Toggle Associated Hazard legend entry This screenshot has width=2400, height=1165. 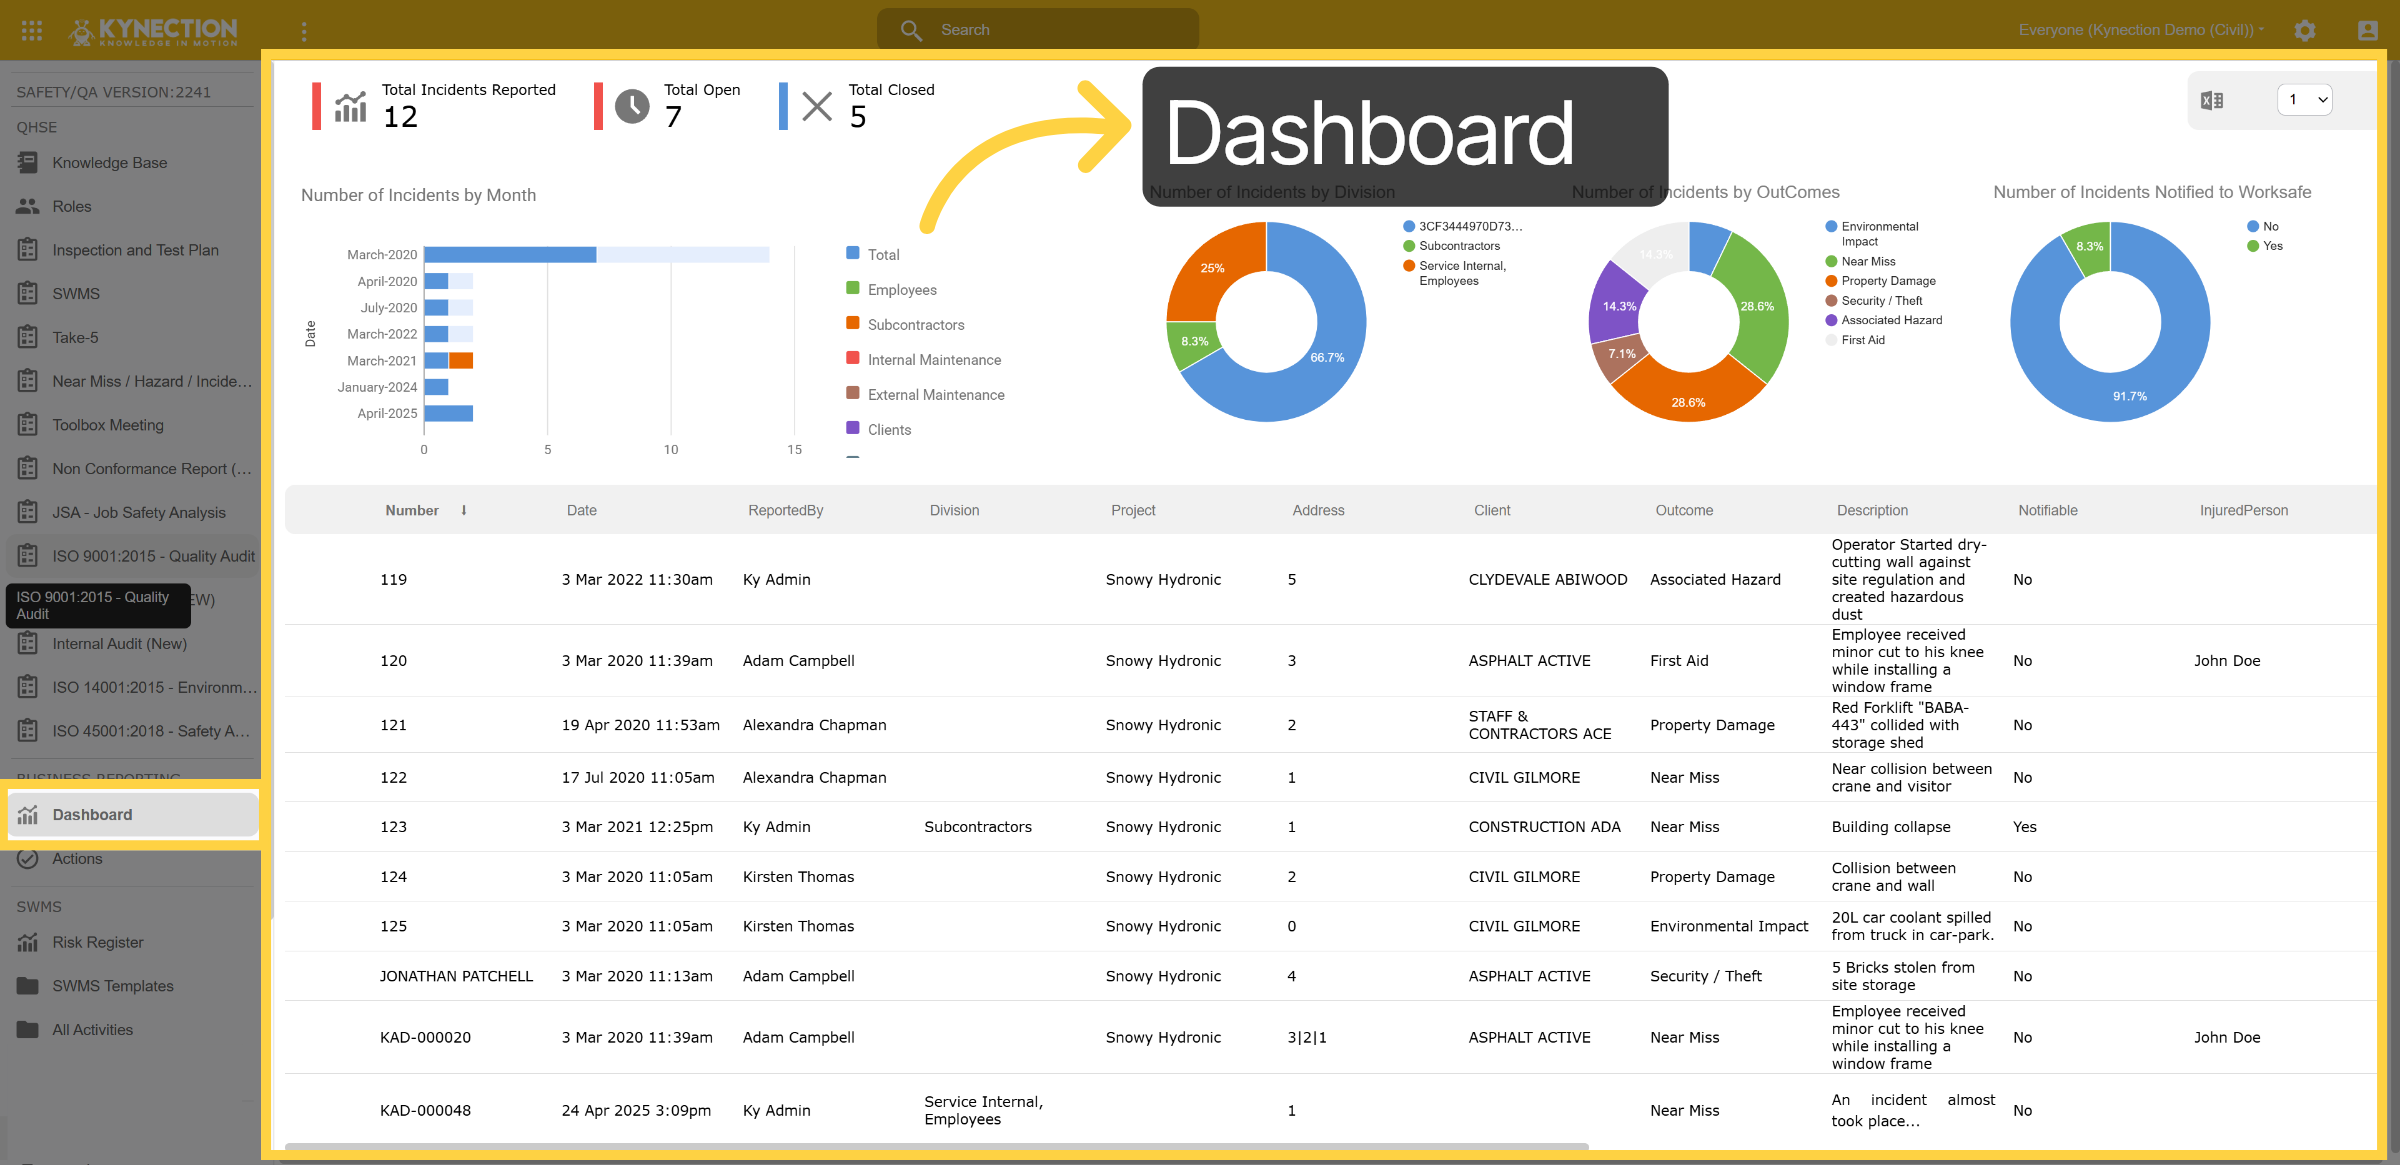pos(1884,320)
